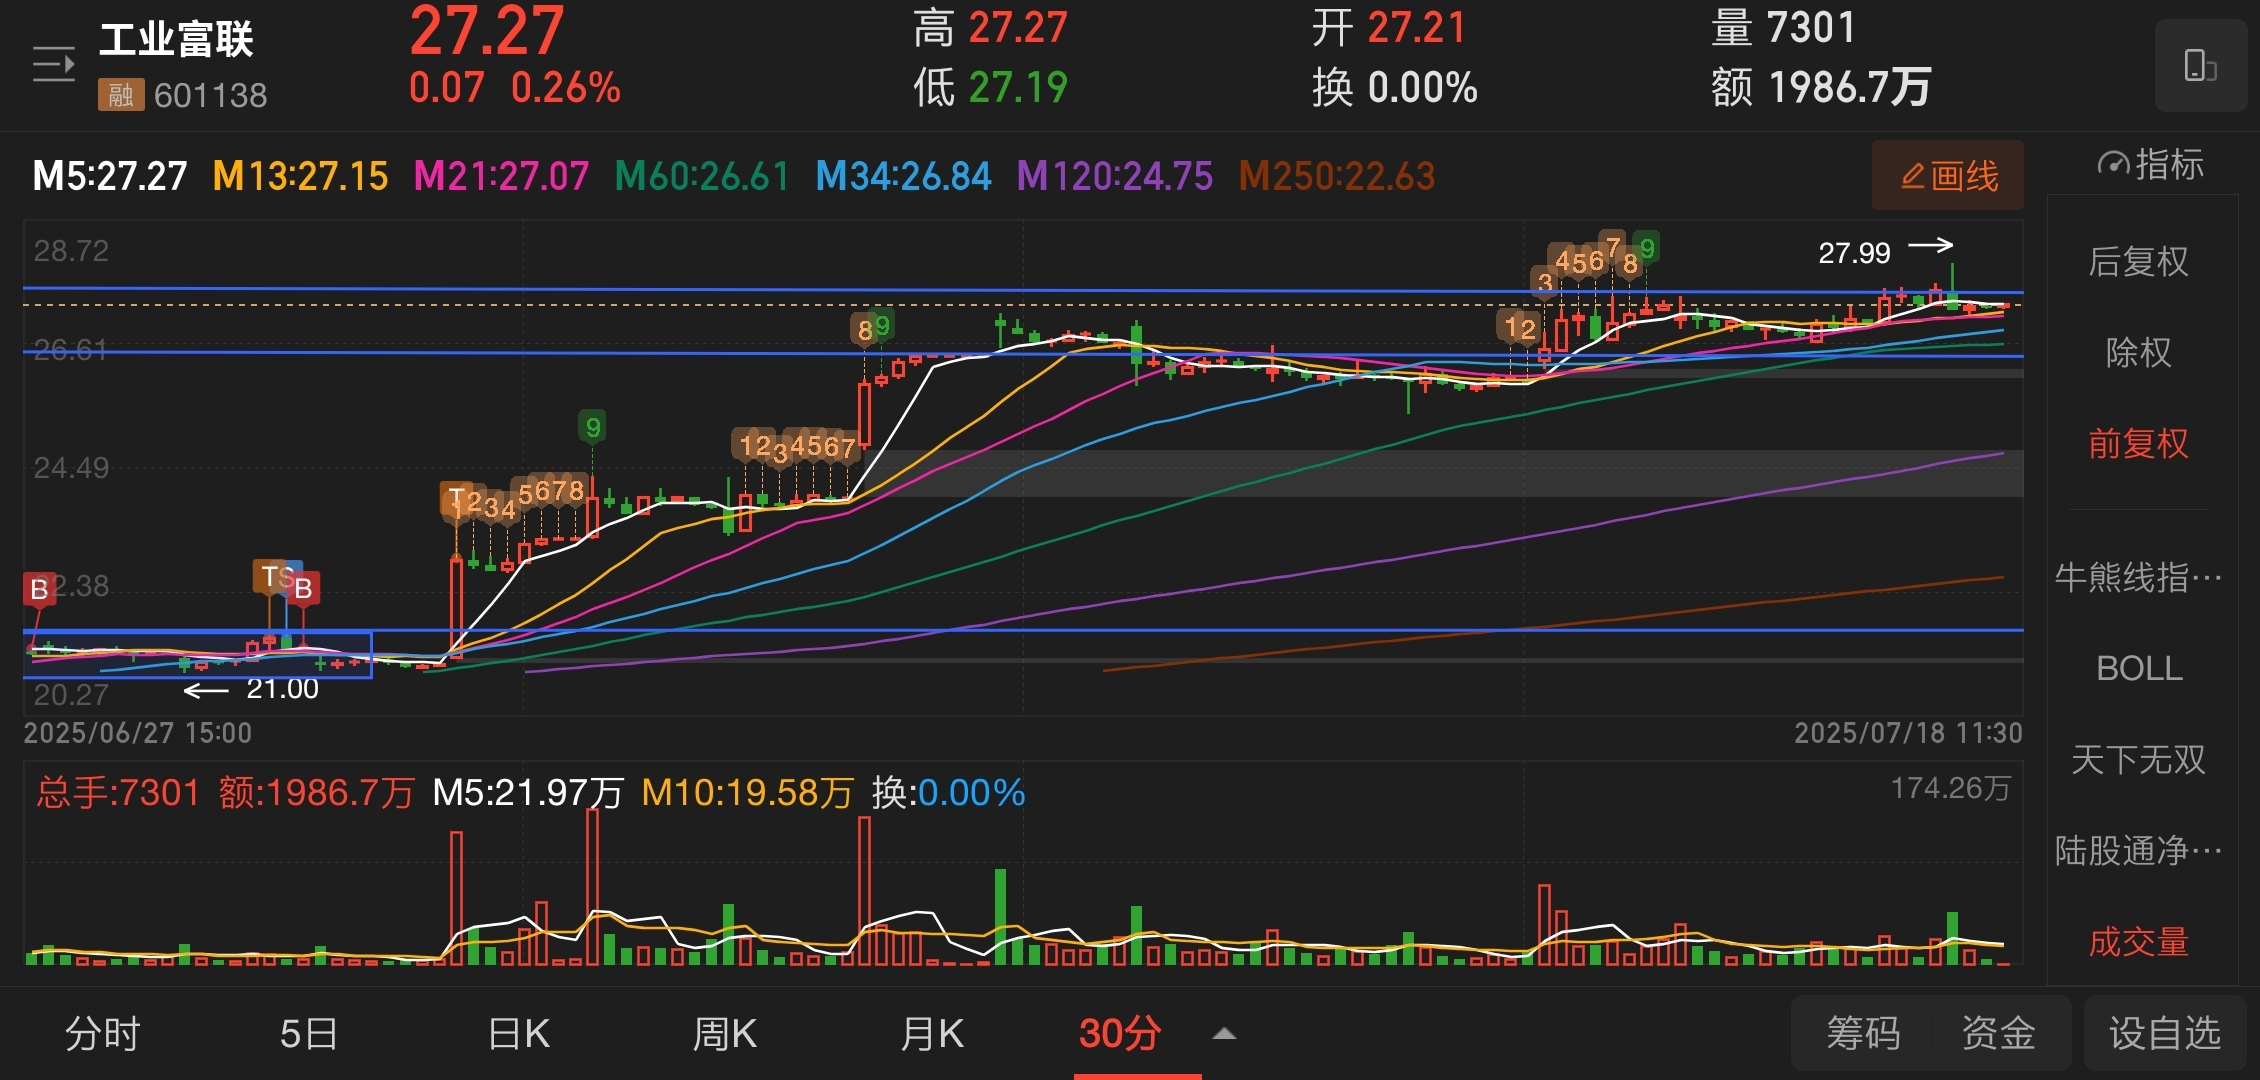2260x1080 pixels.
Task: Click the M5:21.97万 volume average label
Action: point(528,792)
